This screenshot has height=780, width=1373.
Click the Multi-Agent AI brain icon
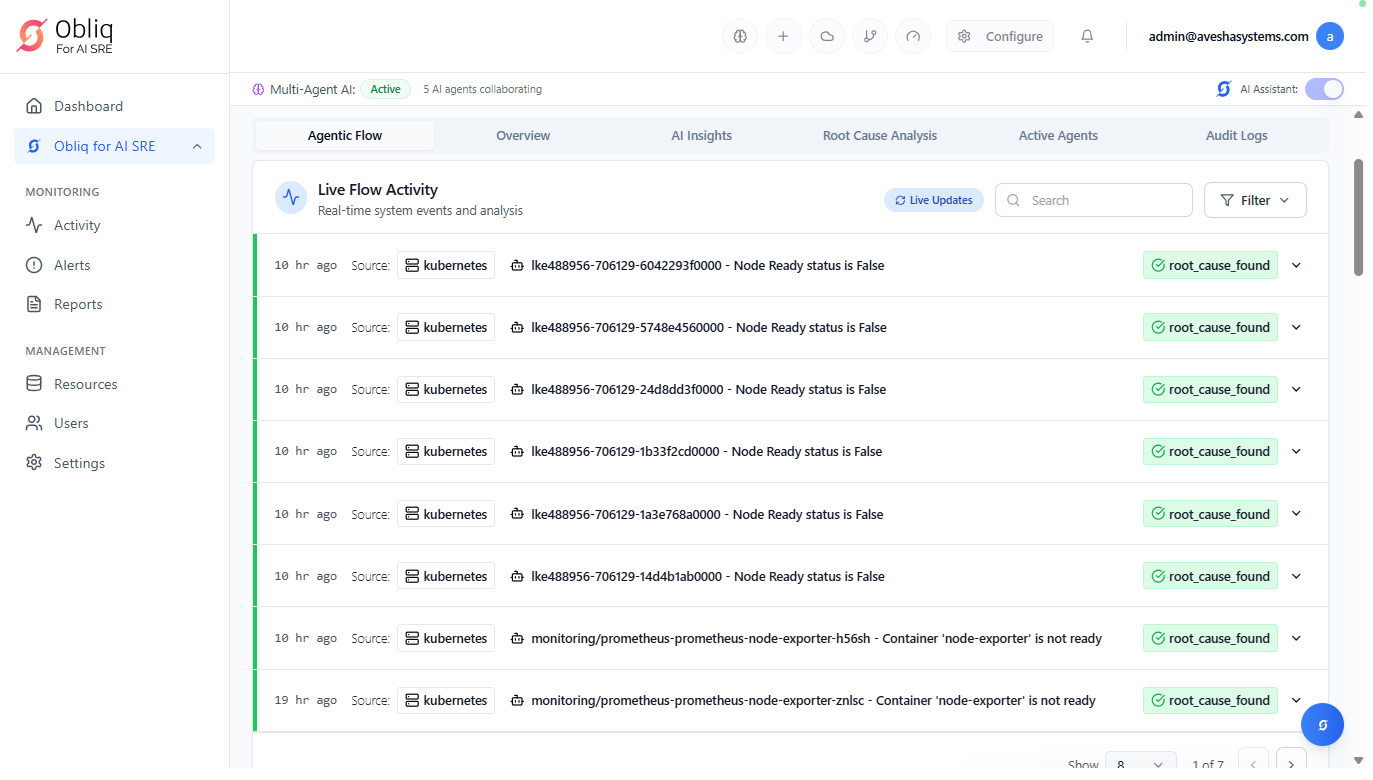258,89
